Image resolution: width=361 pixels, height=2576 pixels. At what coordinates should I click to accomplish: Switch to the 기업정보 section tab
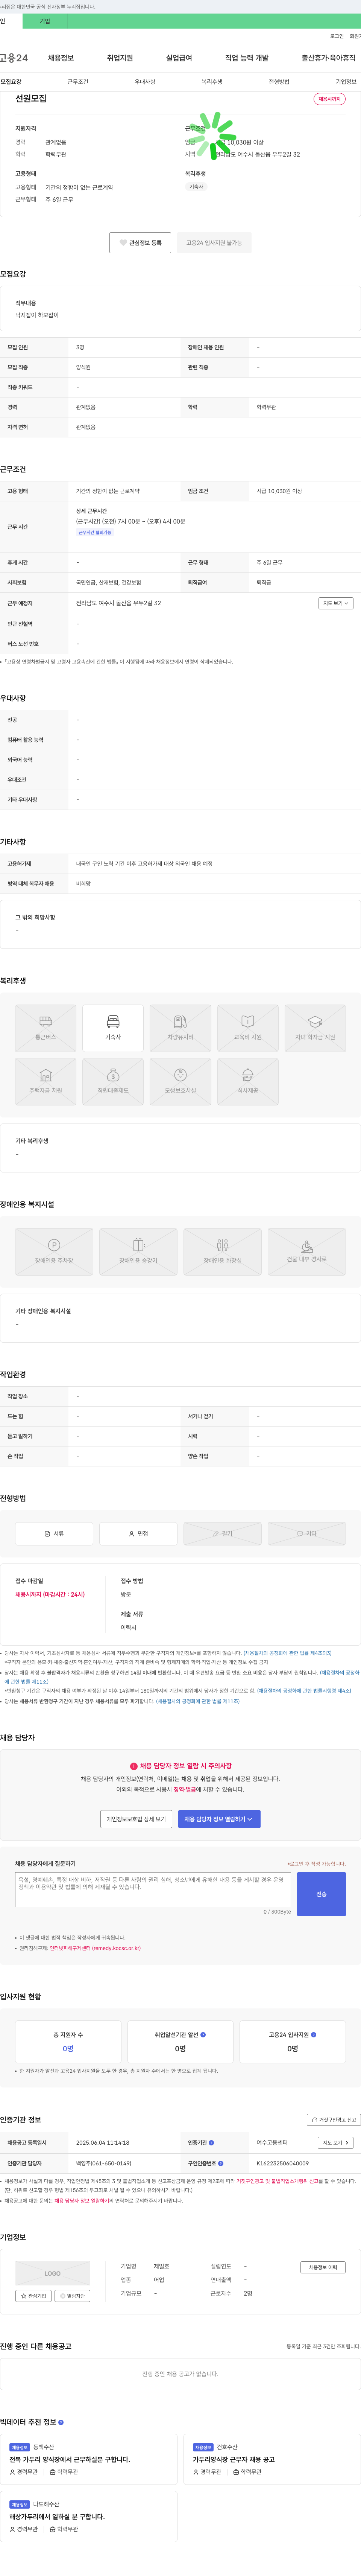[346, 82]
